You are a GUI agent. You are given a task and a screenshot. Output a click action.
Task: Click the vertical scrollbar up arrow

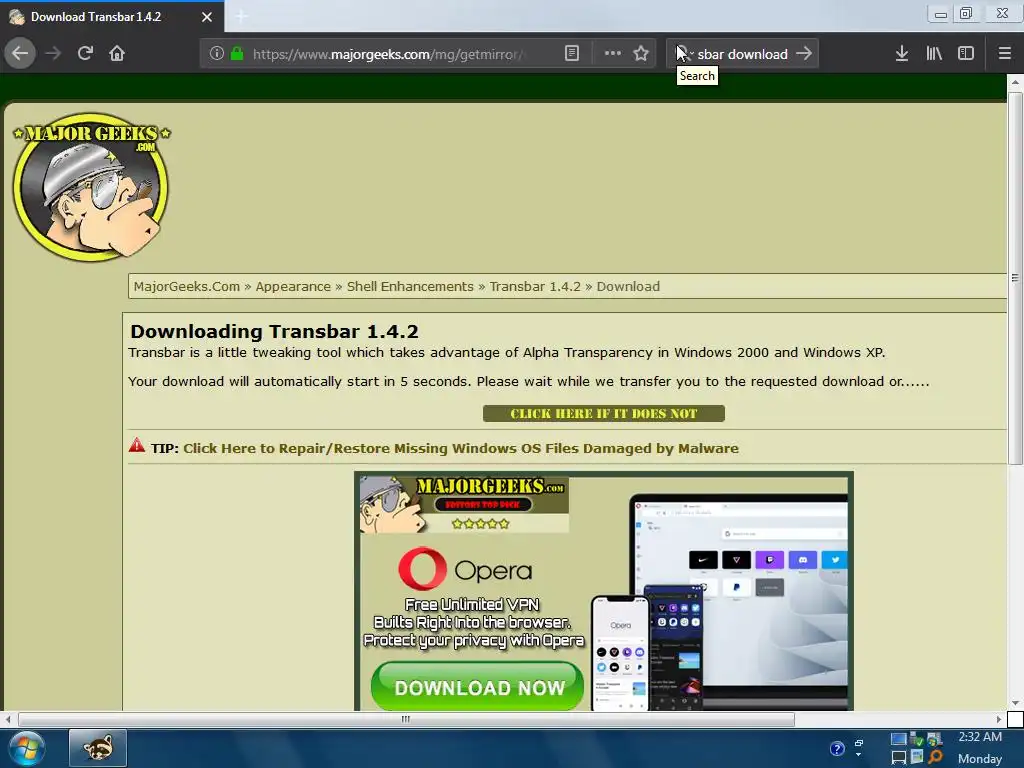(x=1014, y=82)
